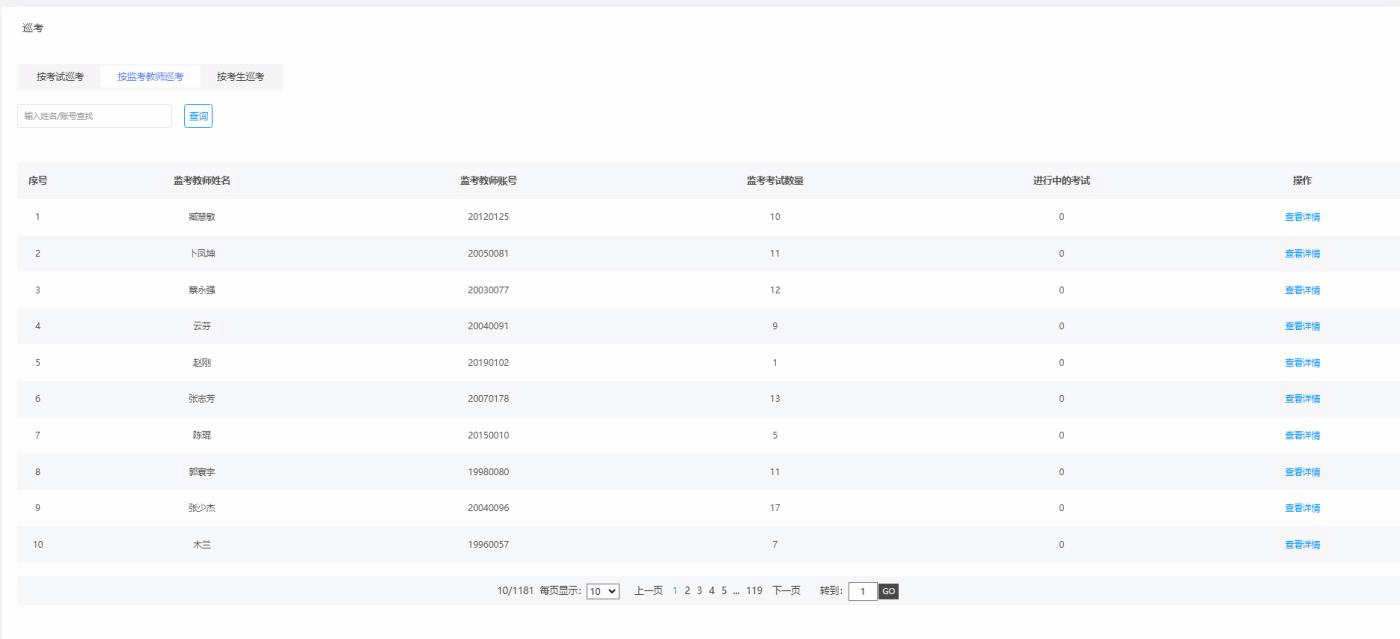Image resolution: width=1400 pixels, height=639 pixels.
Task: Switch to the 按考试巡考 tab
Action: (60, 77)
